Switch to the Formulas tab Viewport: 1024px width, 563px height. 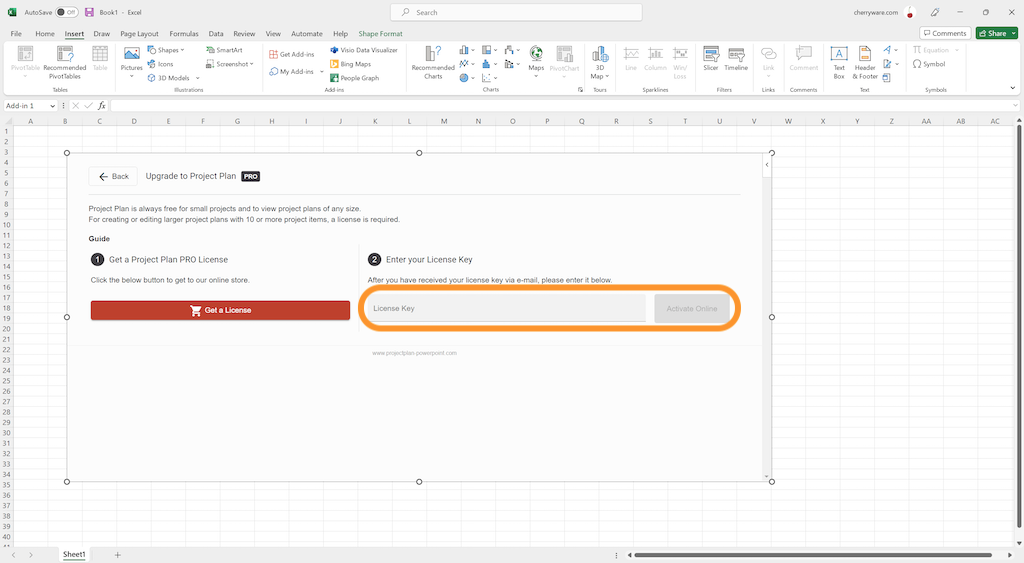point(183,33)
